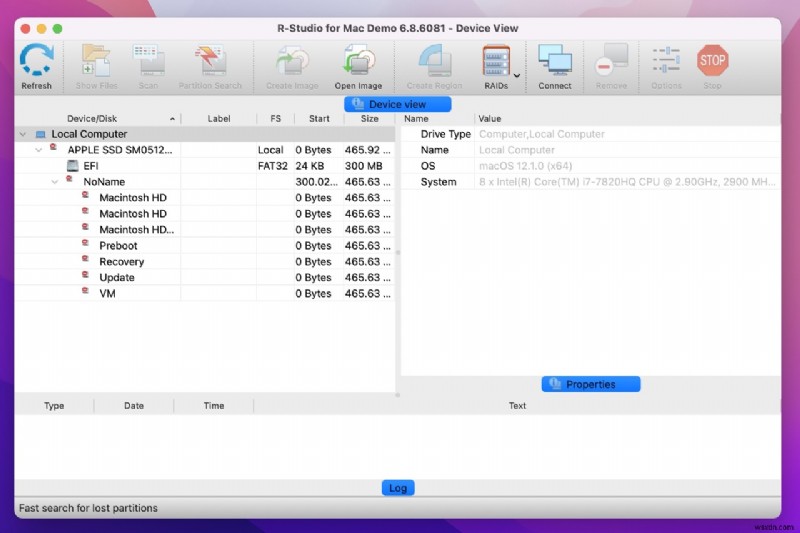The image size is (800, 533).
Task: Click the Connect toolbar icon
Action: point(555,61)
